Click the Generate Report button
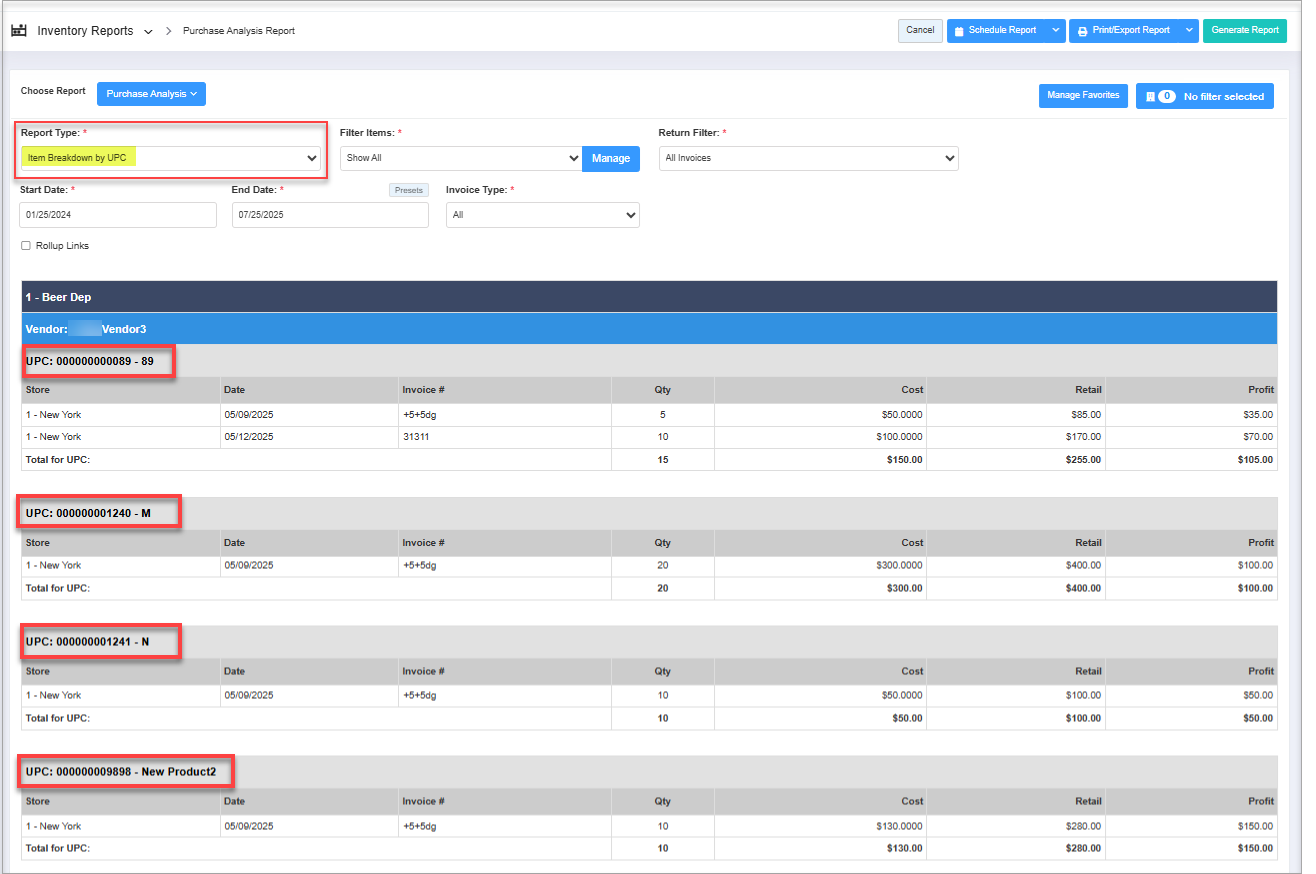Image resolution: width=1316 pixels, height=874 pixels. pyautogui.click(x=1245, y=31)
